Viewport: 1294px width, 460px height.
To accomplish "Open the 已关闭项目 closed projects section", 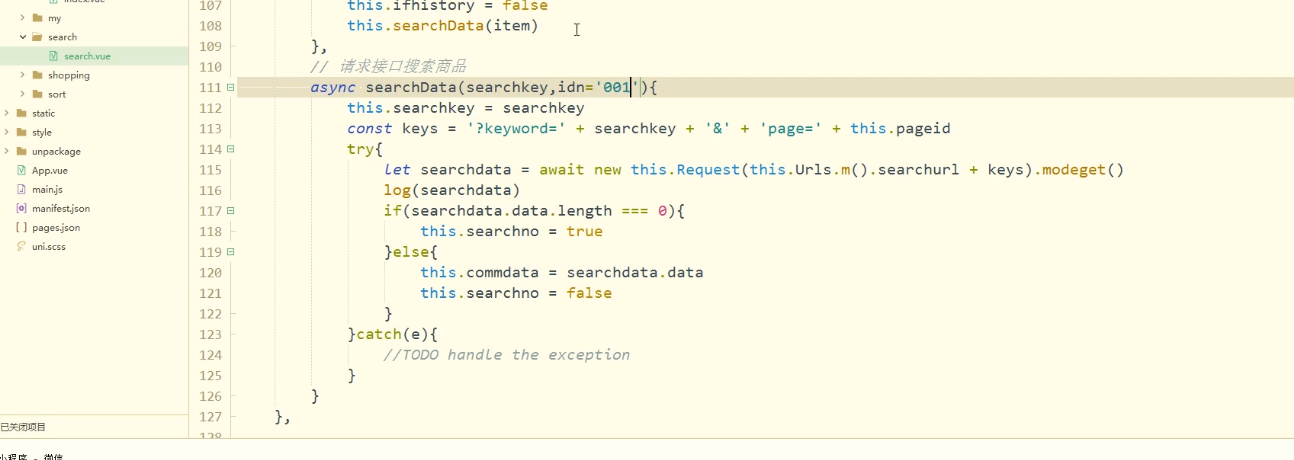I will pyautogui.click(x=23, y=427).
